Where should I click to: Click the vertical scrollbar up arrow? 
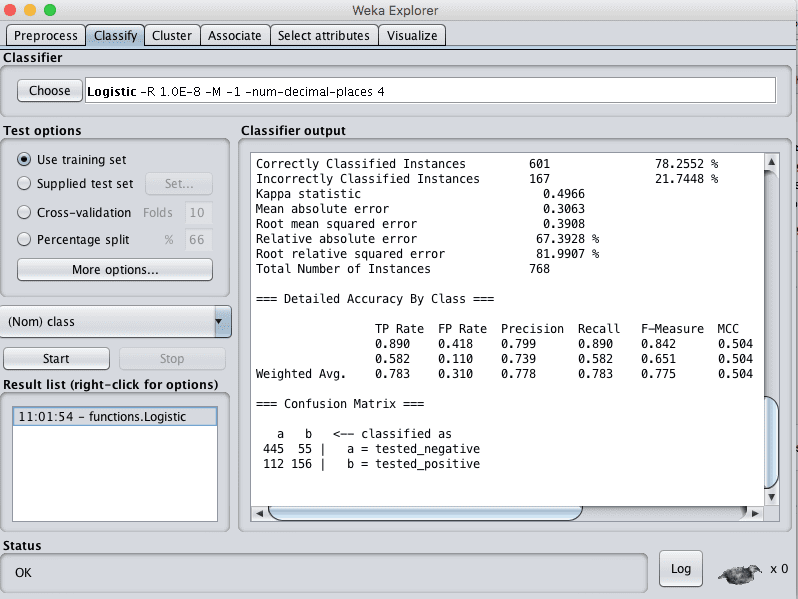tap(772, 161)
